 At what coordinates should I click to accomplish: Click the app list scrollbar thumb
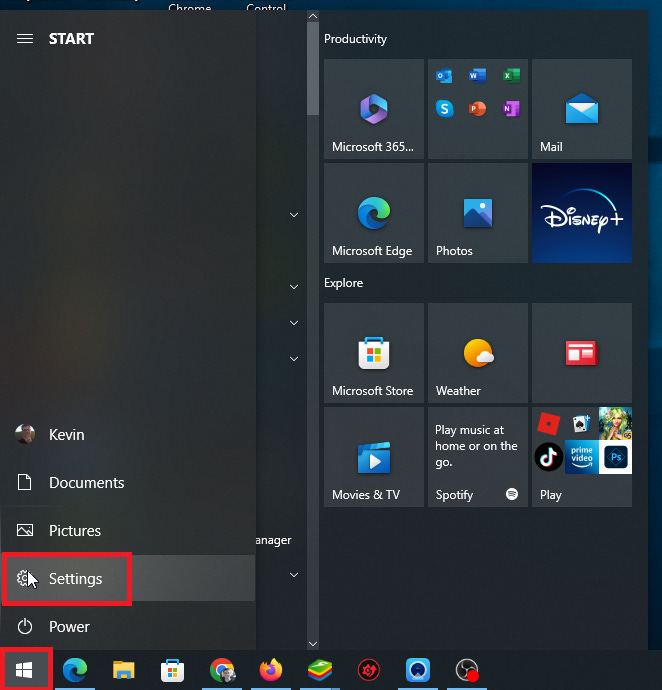(x=313, y=69)
